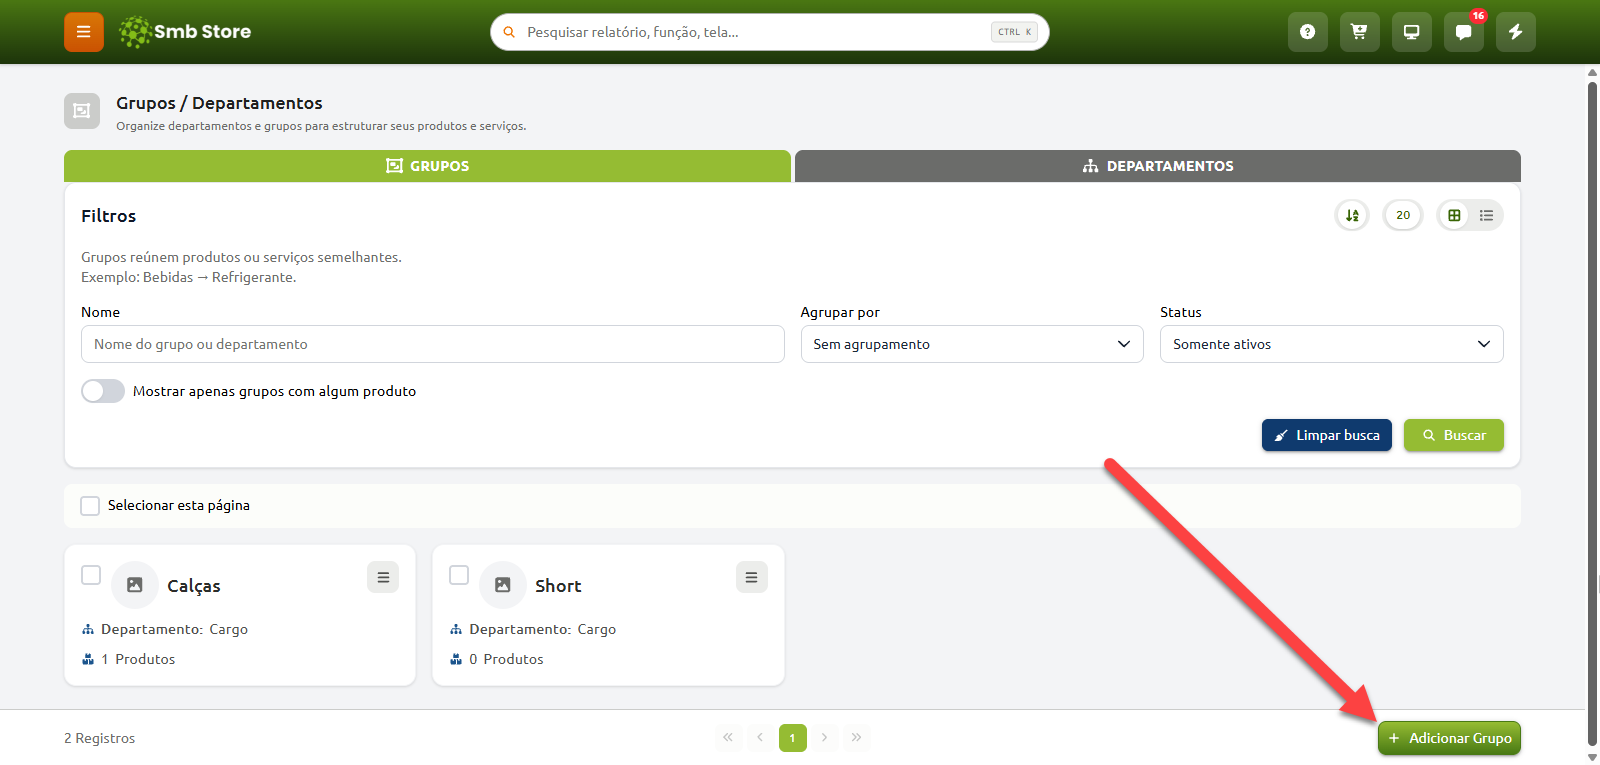Screen dimensions: 1600x765
Task: Go to last page with double-right arrow
Action: [856, 738]
